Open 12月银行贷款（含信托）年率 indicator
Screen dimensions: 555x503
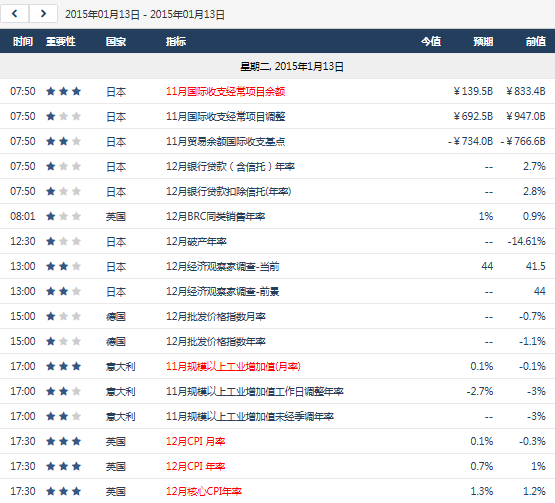pyautogui.click(x=230, y=166)
